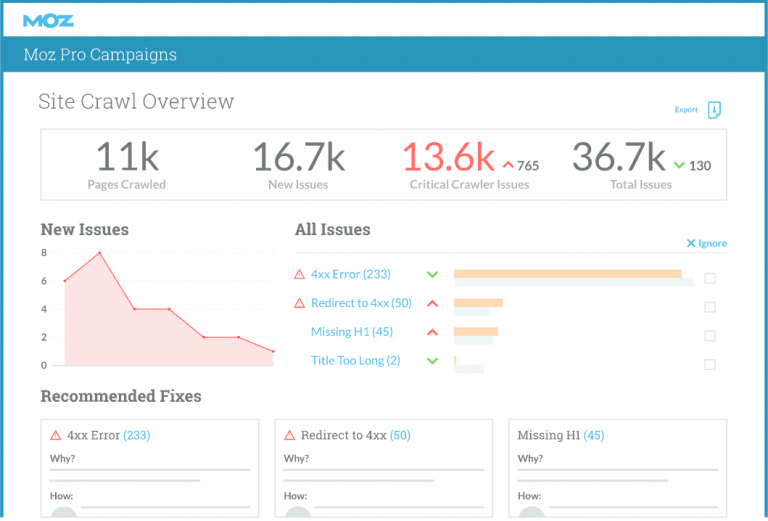This screenshot has height=521, width=768.
Task: Click Why? label in 4xx Error card
Action: pos(62,459)
